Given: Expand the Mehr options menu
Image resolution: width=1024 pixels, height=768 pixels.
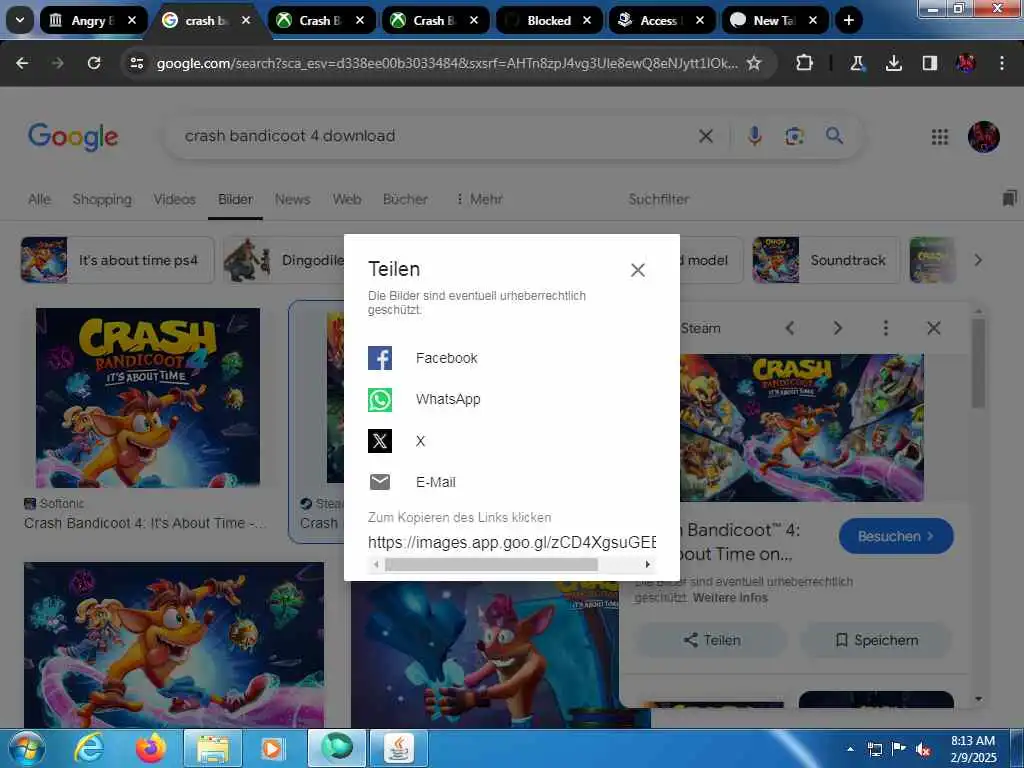Looking at the screenshot, I should (x=479, y=199).
